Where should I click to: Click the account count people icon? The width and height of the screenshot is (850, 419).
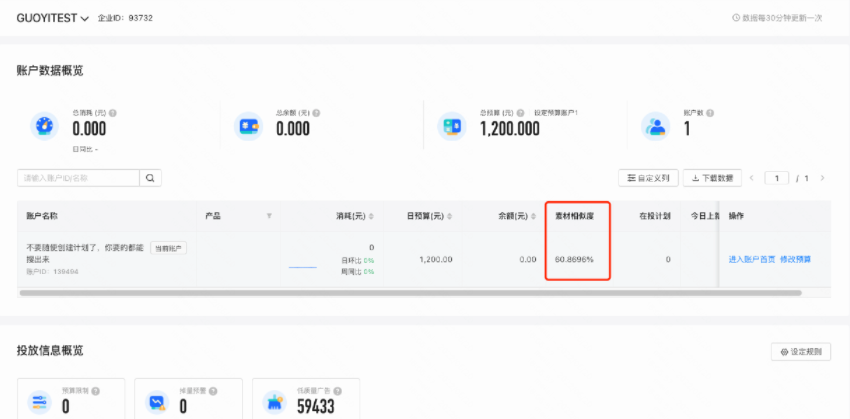tap(655, 126)
